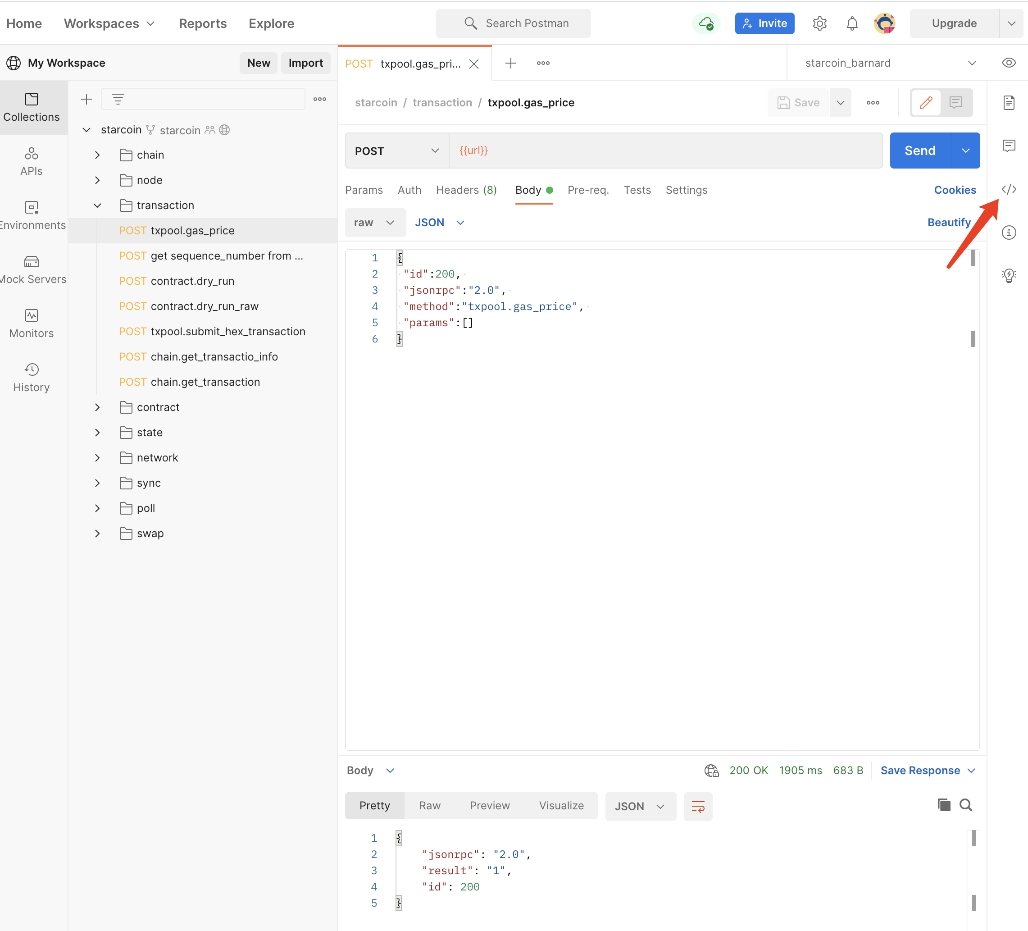Click the plus icon to create collection
Image resolution: width=1028 pixels, height=931 pixels.
coord(86,99)
